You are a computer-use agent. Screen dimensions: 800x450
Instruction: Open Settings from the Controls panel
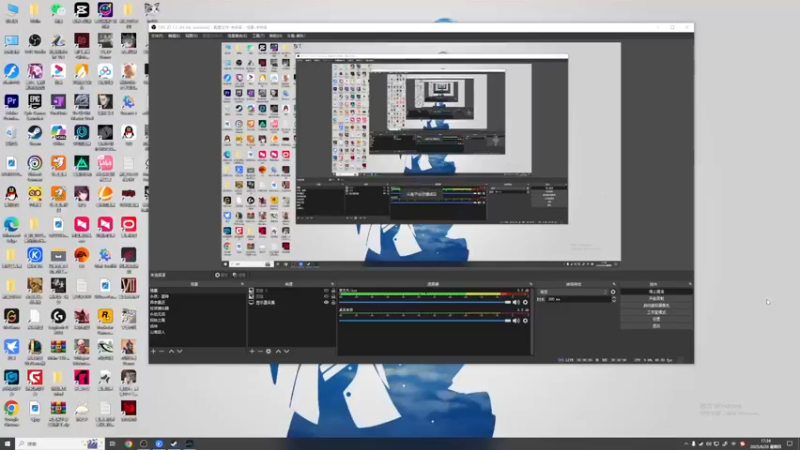pyautogui.click(x=657, y=319)
